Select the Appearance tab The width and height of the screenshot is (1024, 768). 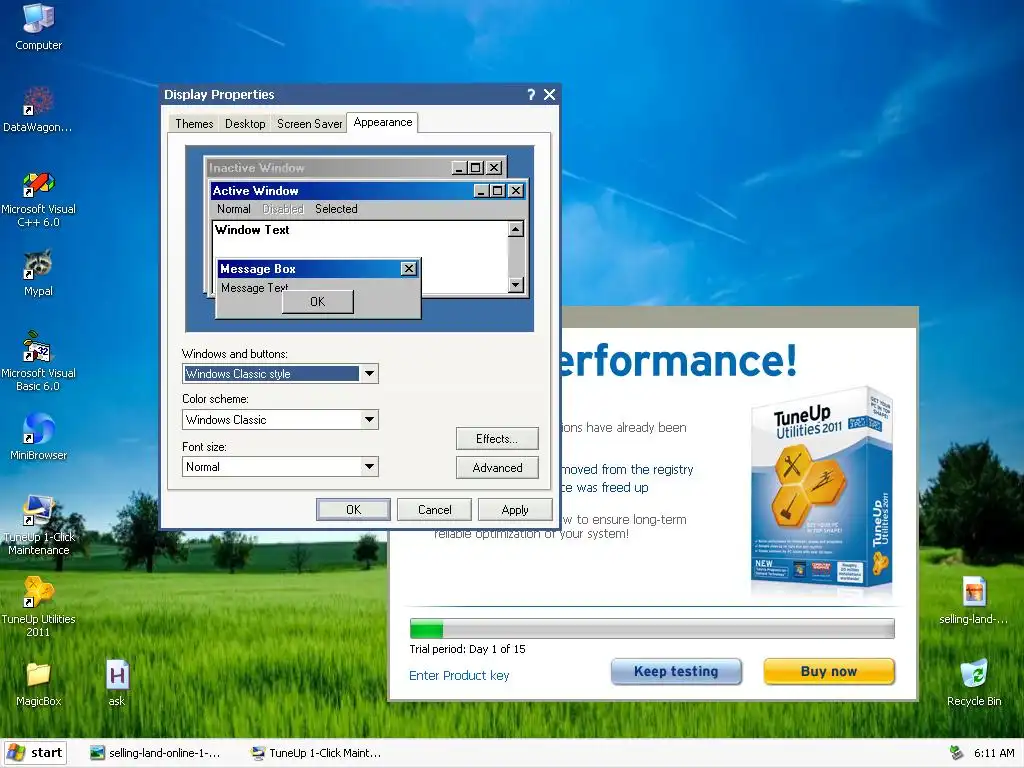click(383, 122)
